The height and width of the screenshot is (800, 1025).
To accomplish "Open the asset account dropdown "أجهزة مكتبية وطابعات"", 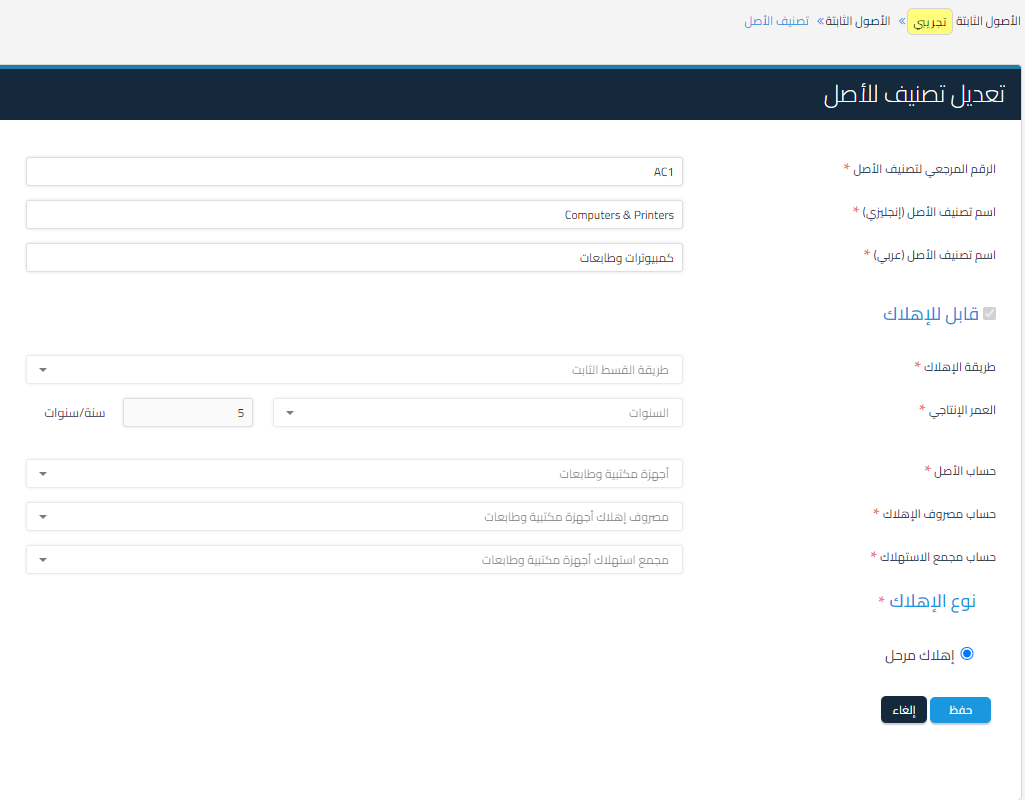I will [x=354, y=473].
